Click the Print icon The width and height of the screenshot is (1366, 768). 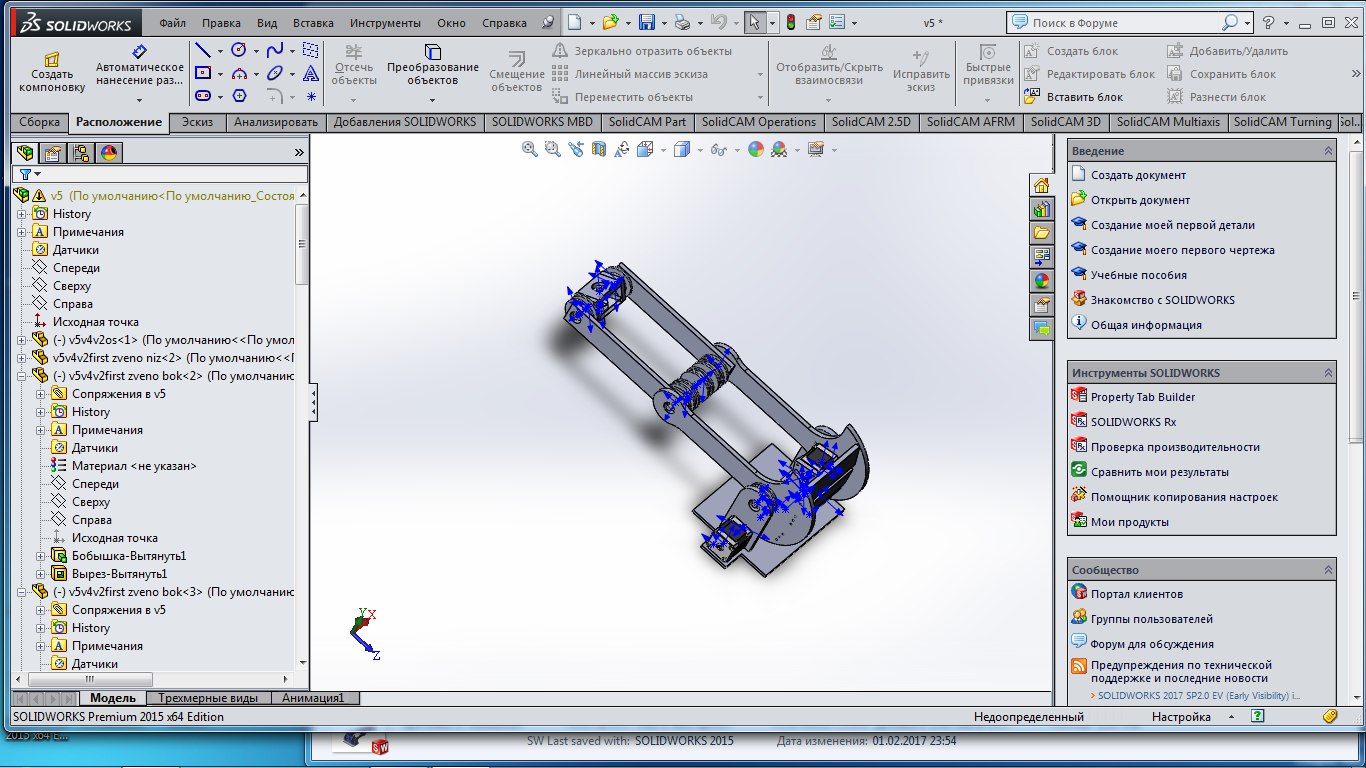point(682,22)
